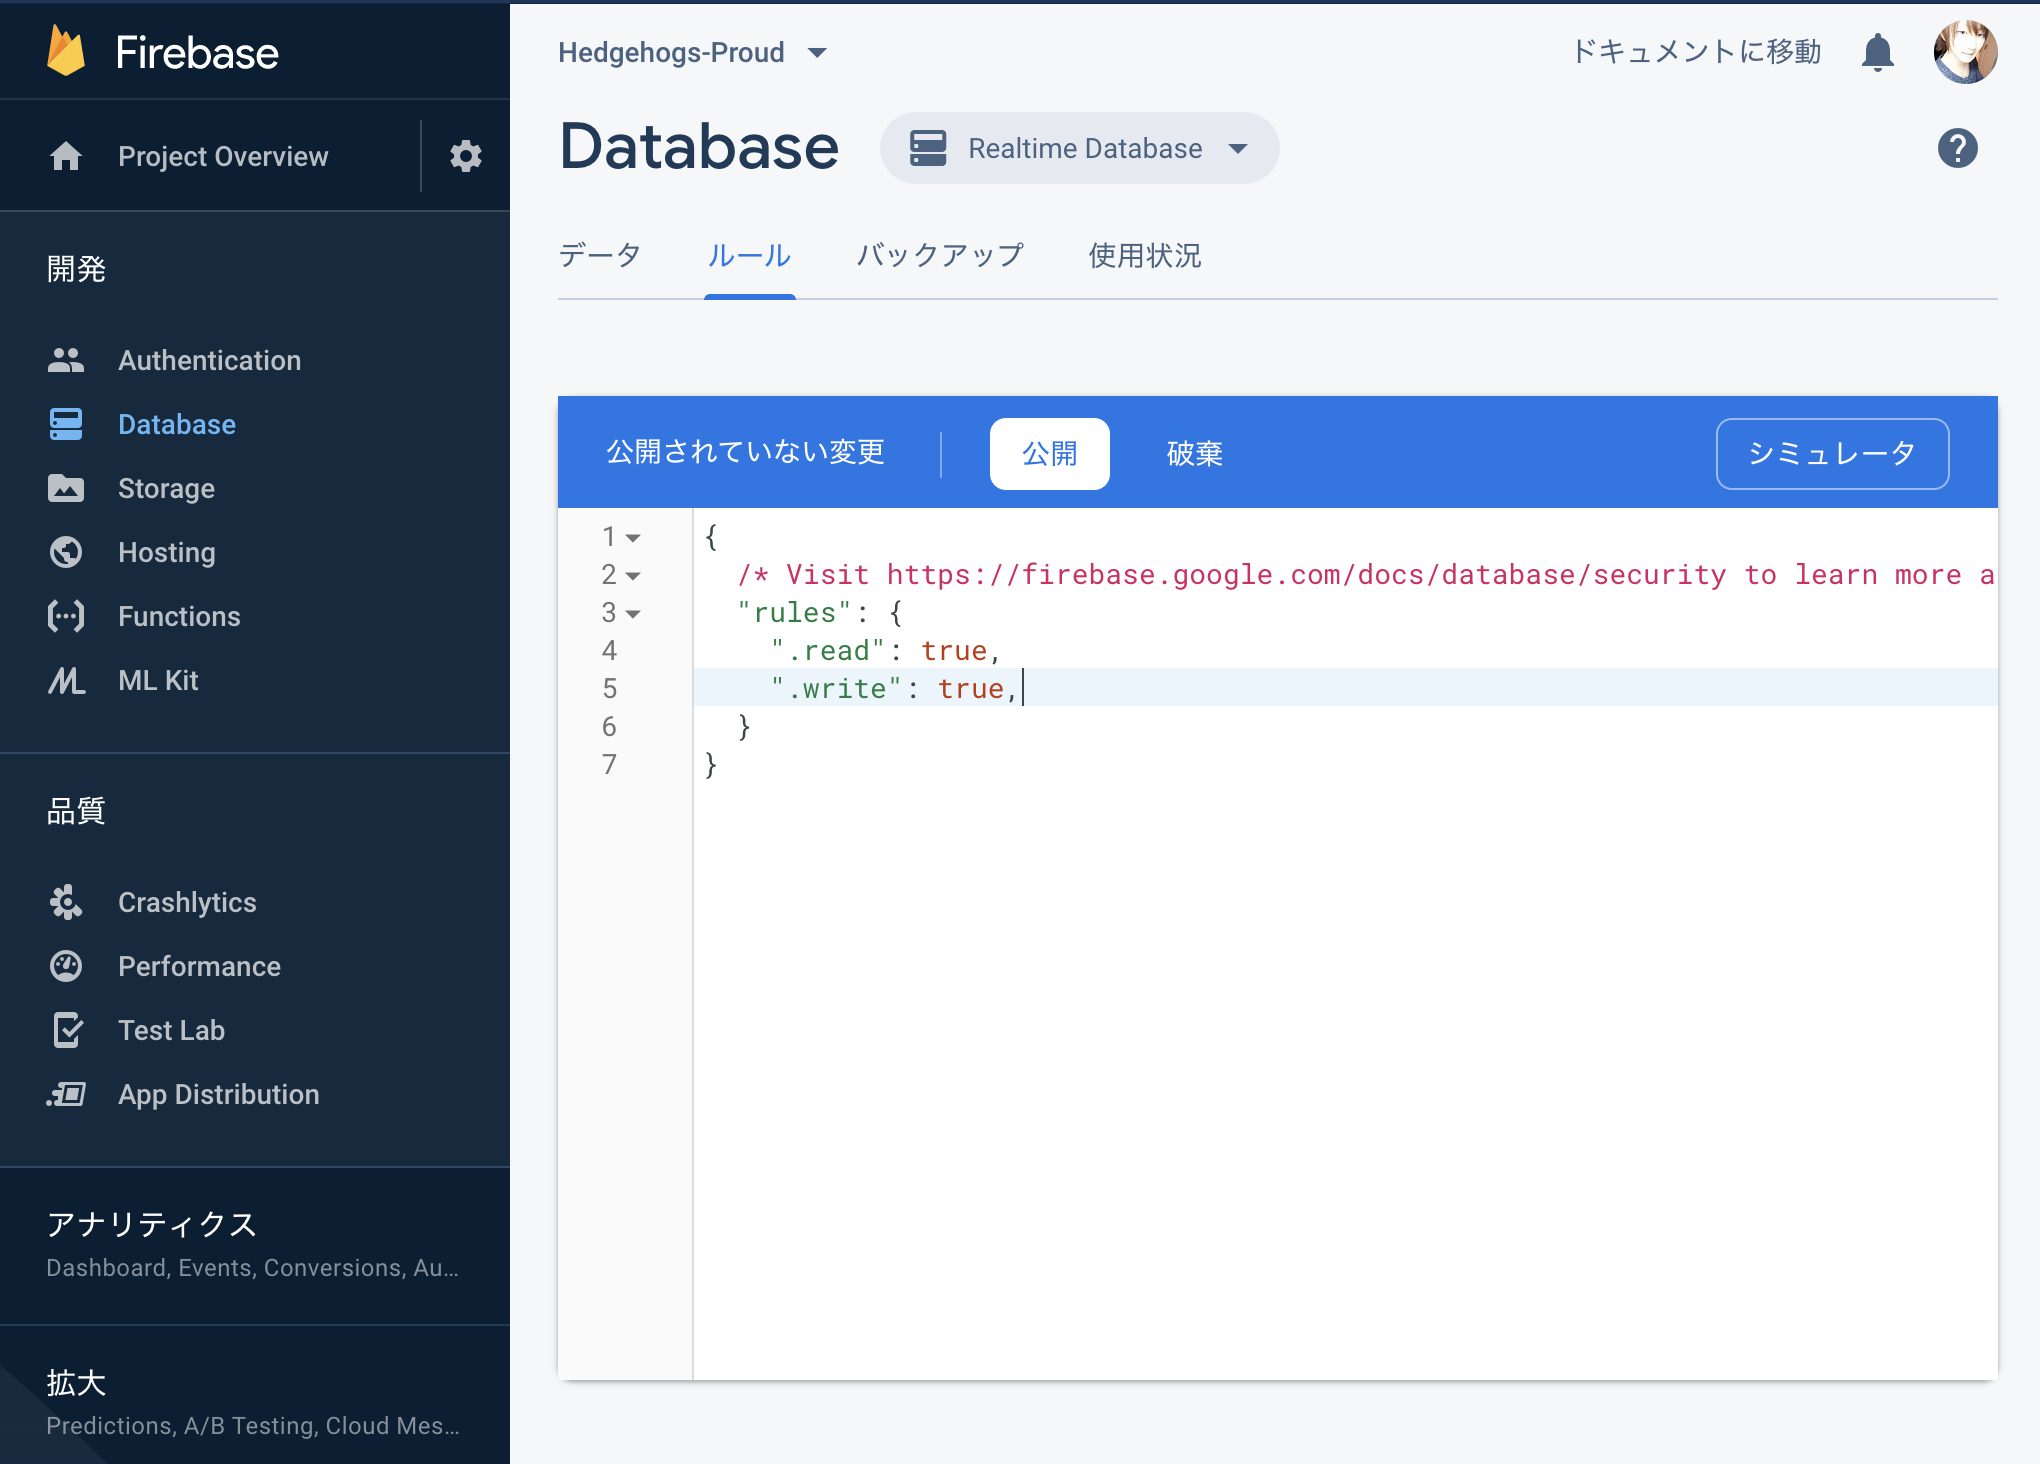Open the Authentication section
The height and width of the screenshot is (1464, 2040).
click(x=209, y=360)
